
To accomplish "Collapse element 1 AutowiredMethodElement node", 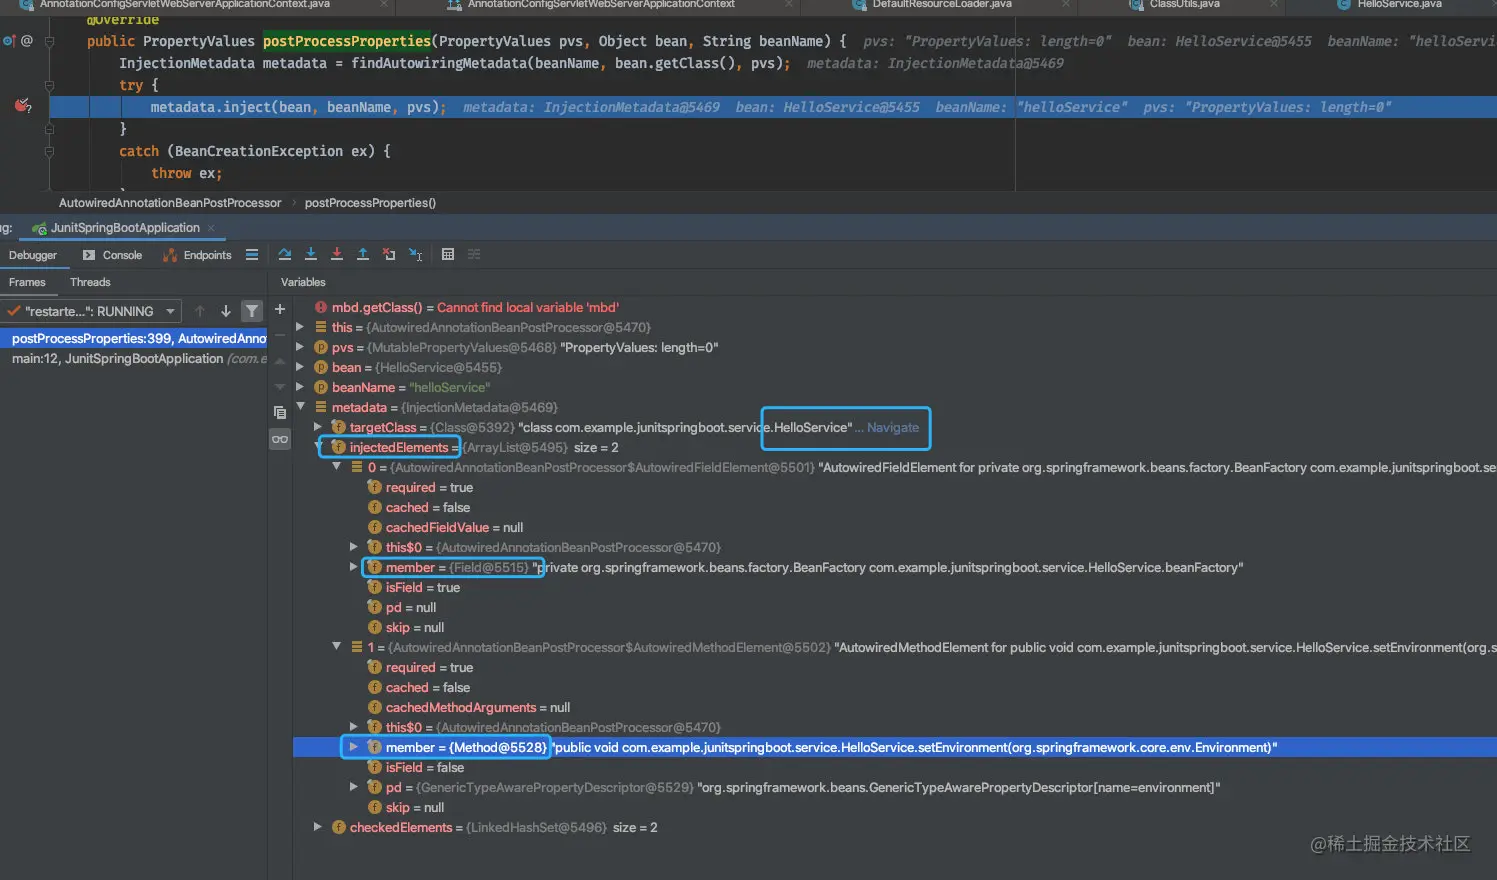I will pos(337,646).
